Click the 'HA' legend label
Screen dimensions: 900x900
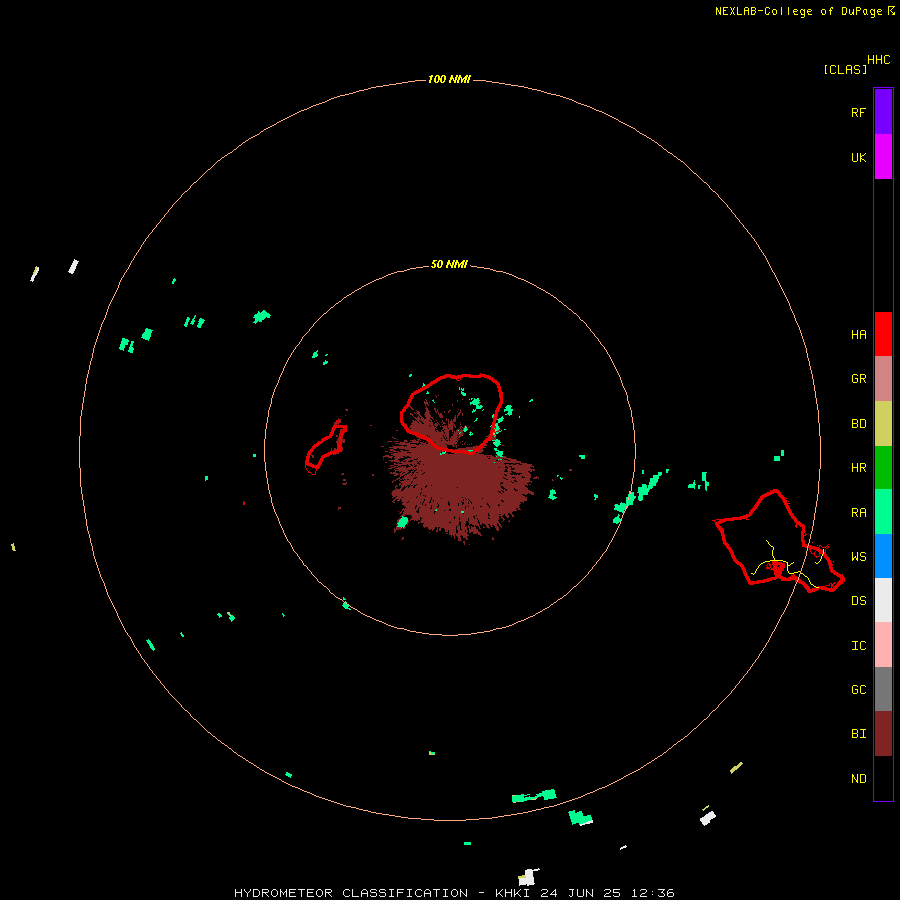858,335
